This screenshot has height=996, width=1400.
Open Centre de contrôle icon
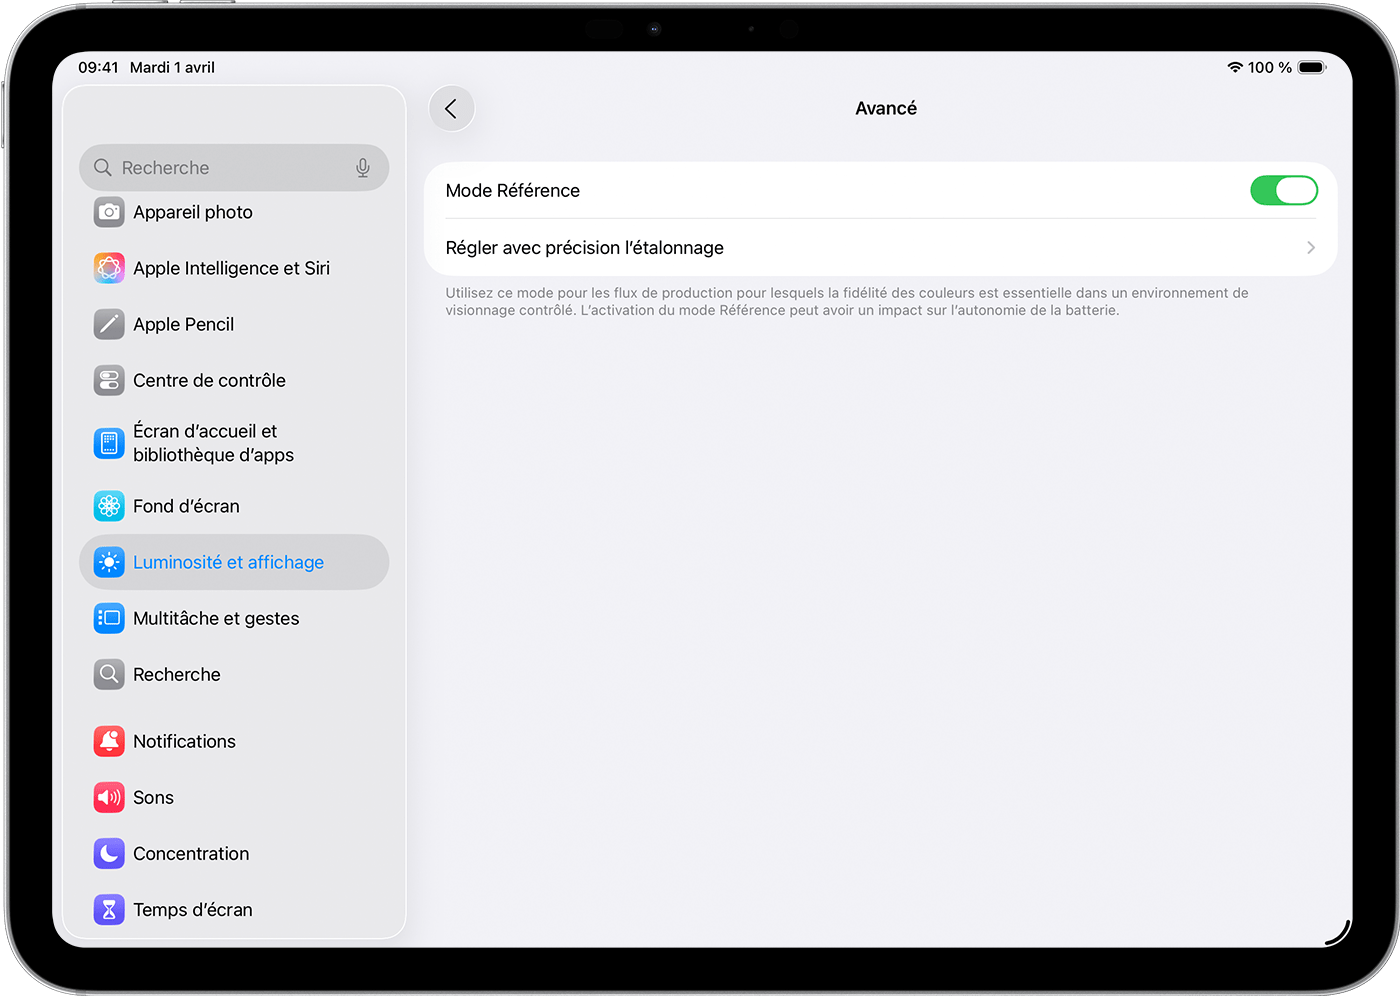(109, 380)
